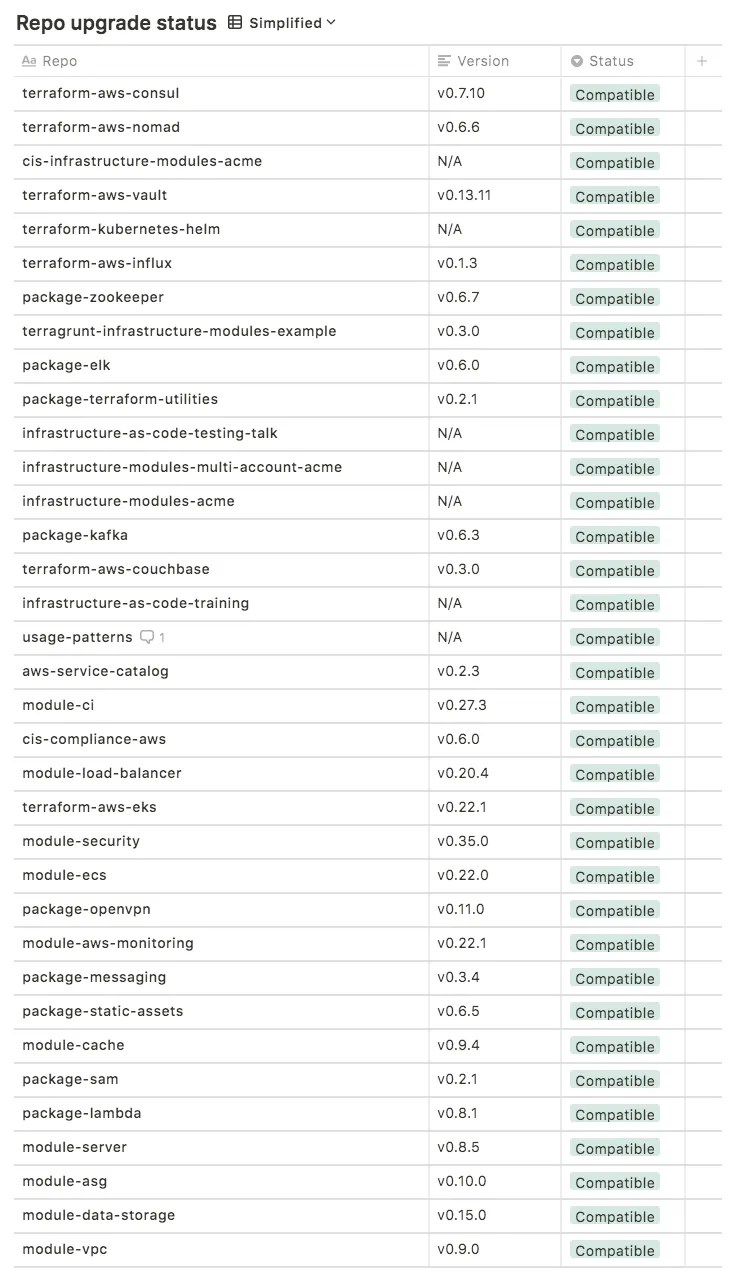Viewport: 734px width, 1276px height.
Task: Click package-terraform-utilities repo
Action: click(120, 399)
